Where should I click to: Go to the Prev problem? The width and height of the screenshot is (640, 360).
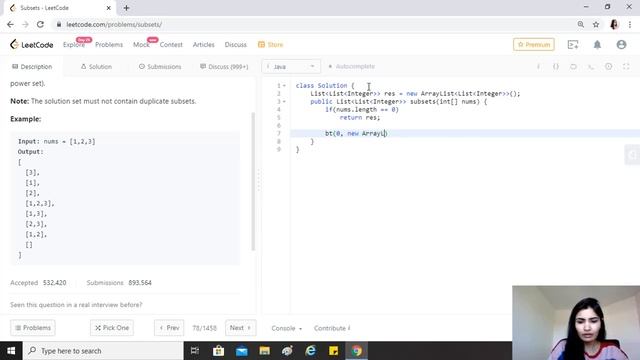[x=169, y=328]
